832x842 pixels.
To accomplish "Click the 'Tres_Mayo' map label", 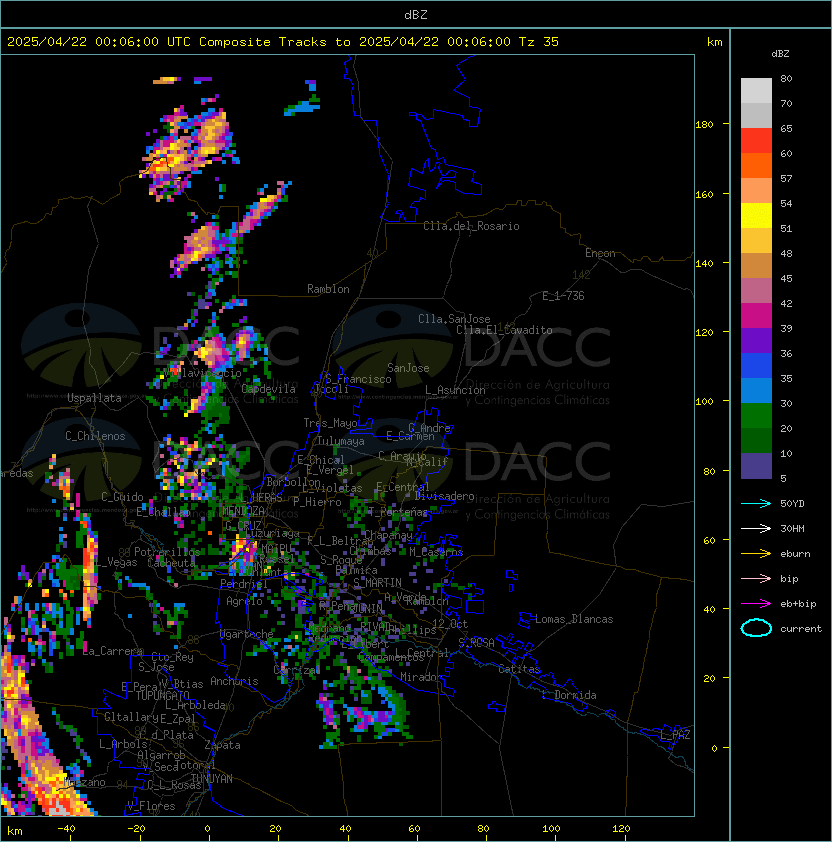I will 330,423.
